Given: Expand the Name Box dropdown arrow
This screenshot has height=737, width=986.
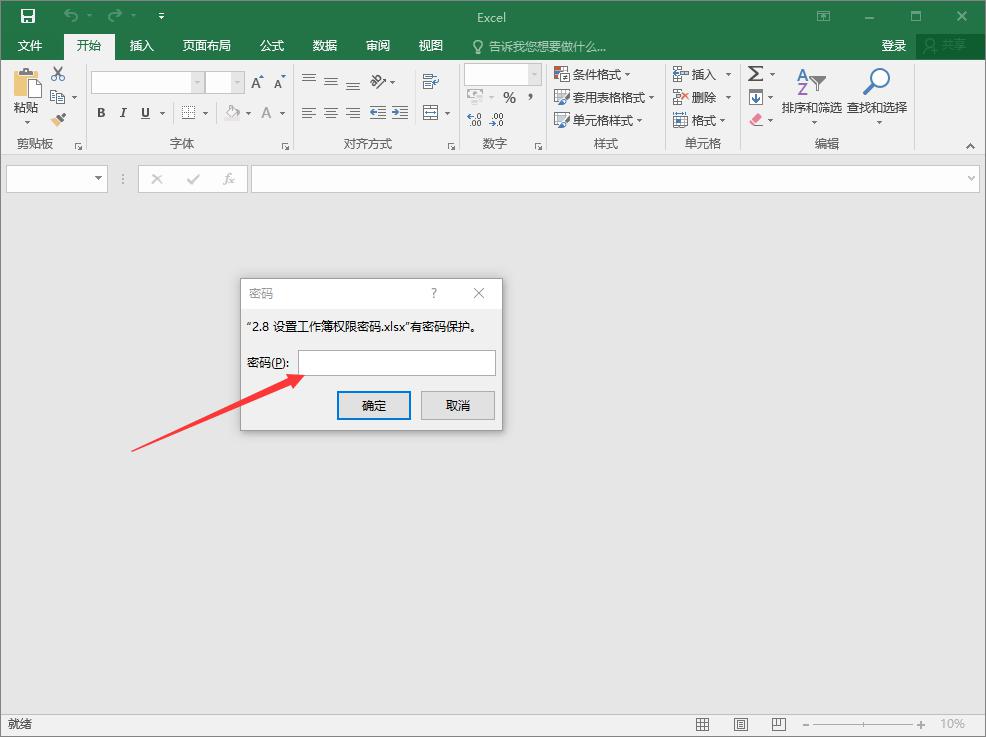Looking at the screenshot, I should coord(98,178).
